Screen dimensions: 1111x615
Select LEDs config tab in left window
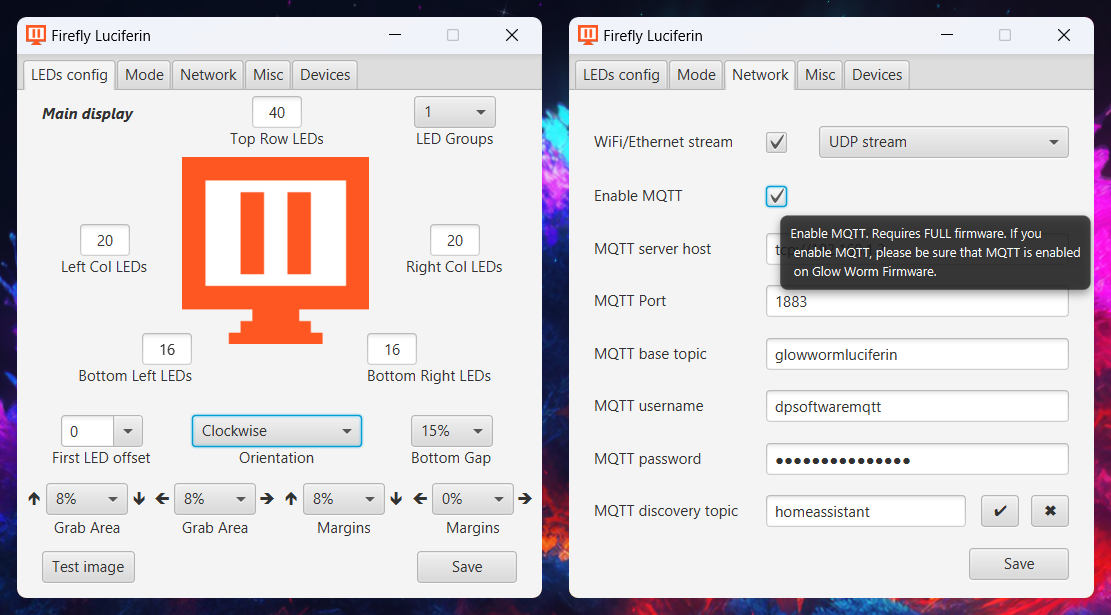pos(69,75)
